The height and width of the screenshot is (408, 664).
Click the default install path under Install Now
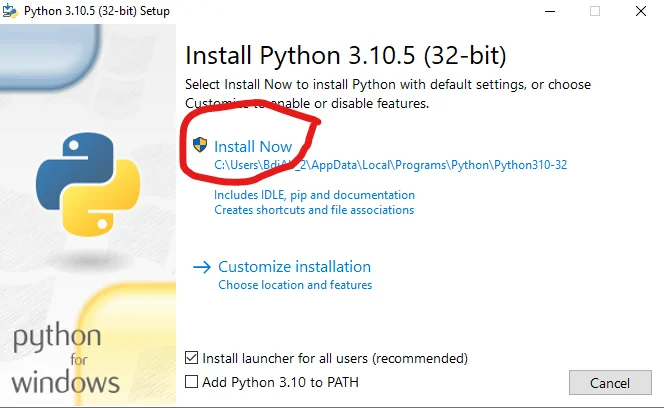[390, 165]
